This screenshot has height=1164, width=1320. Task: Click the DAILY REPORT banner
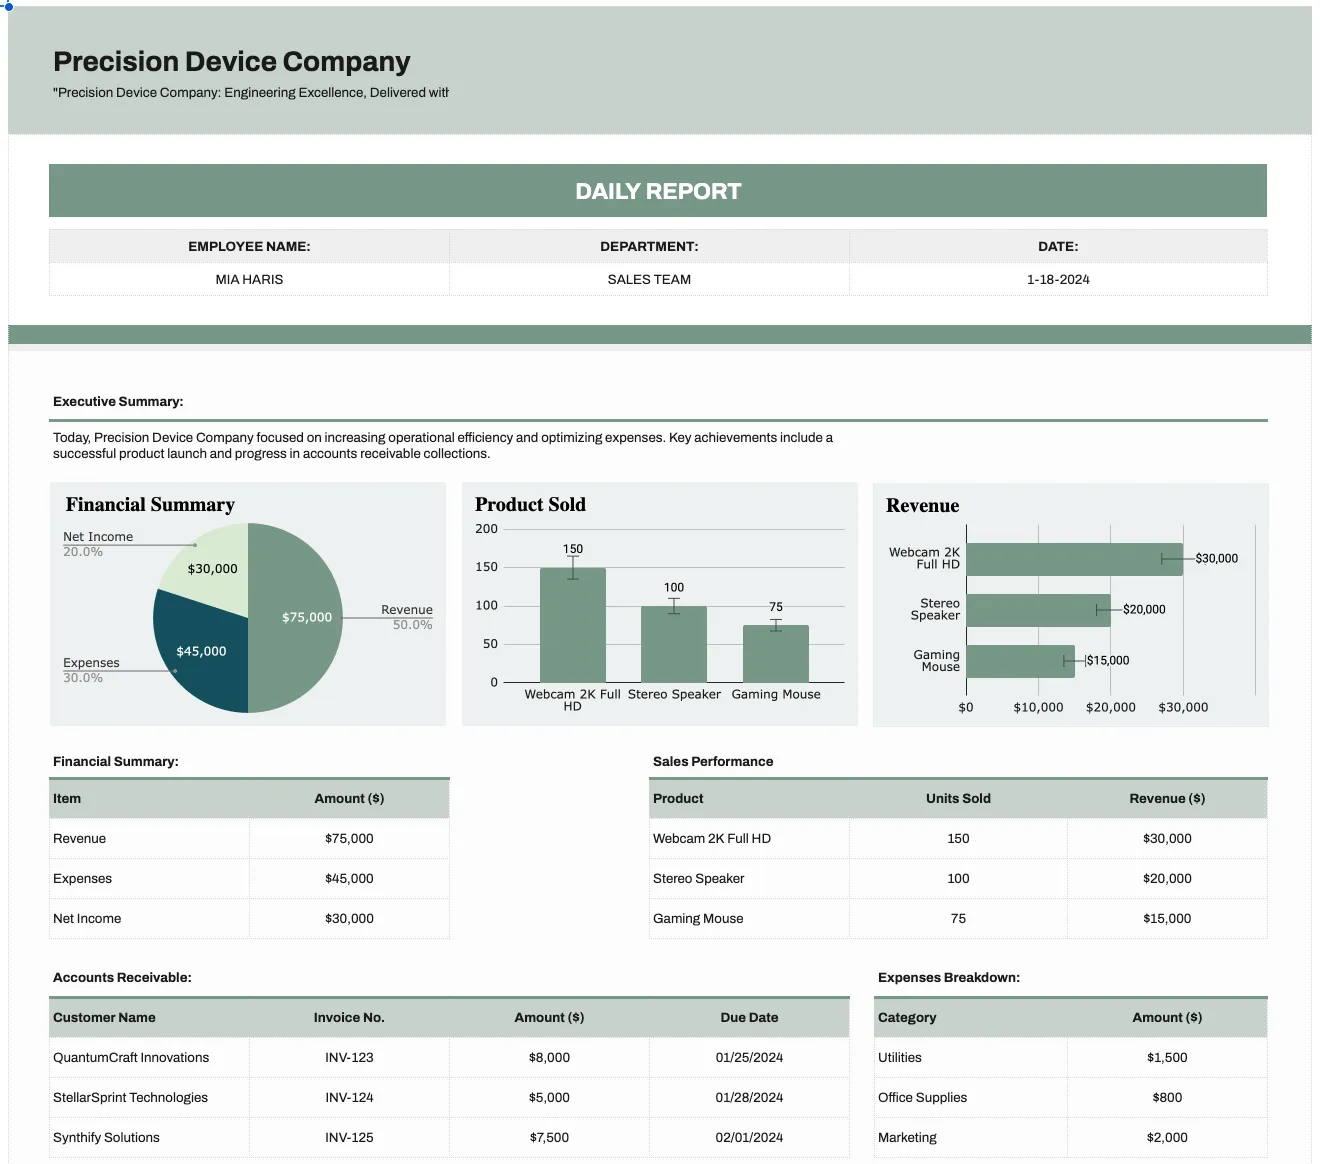pos(658,191)
